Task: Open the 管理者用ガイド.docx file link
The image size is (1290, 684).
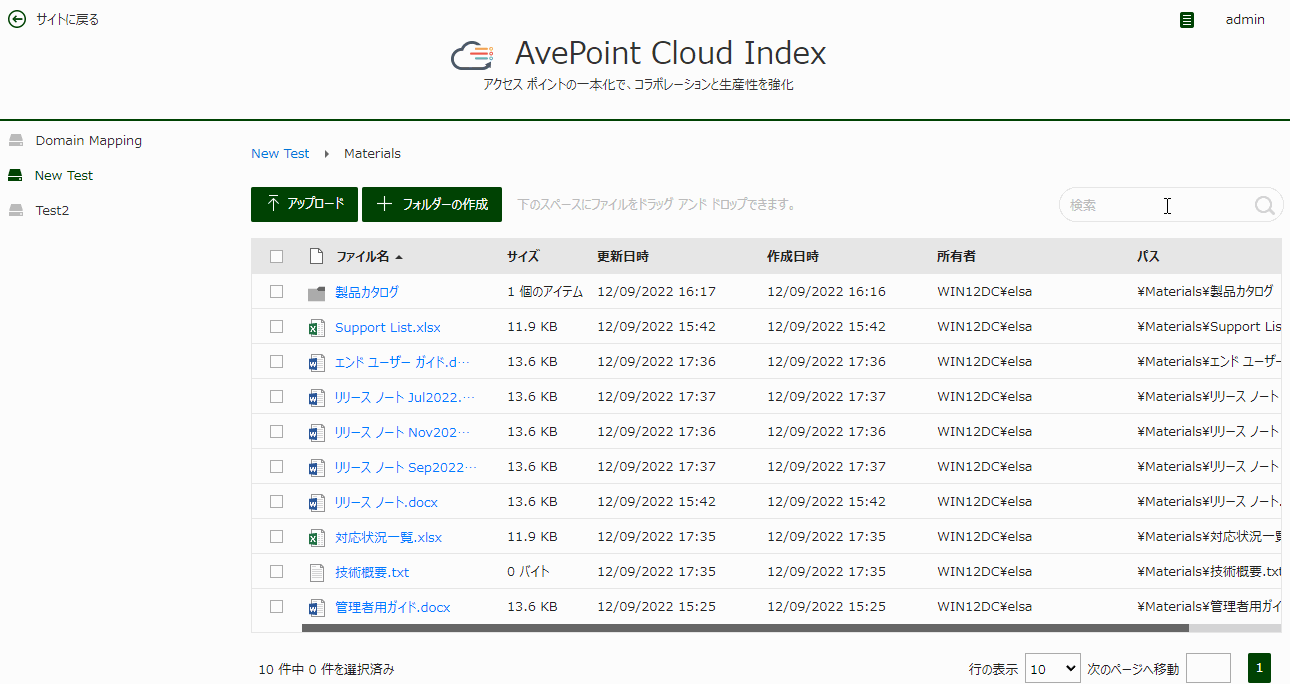Action: [393, 607]
